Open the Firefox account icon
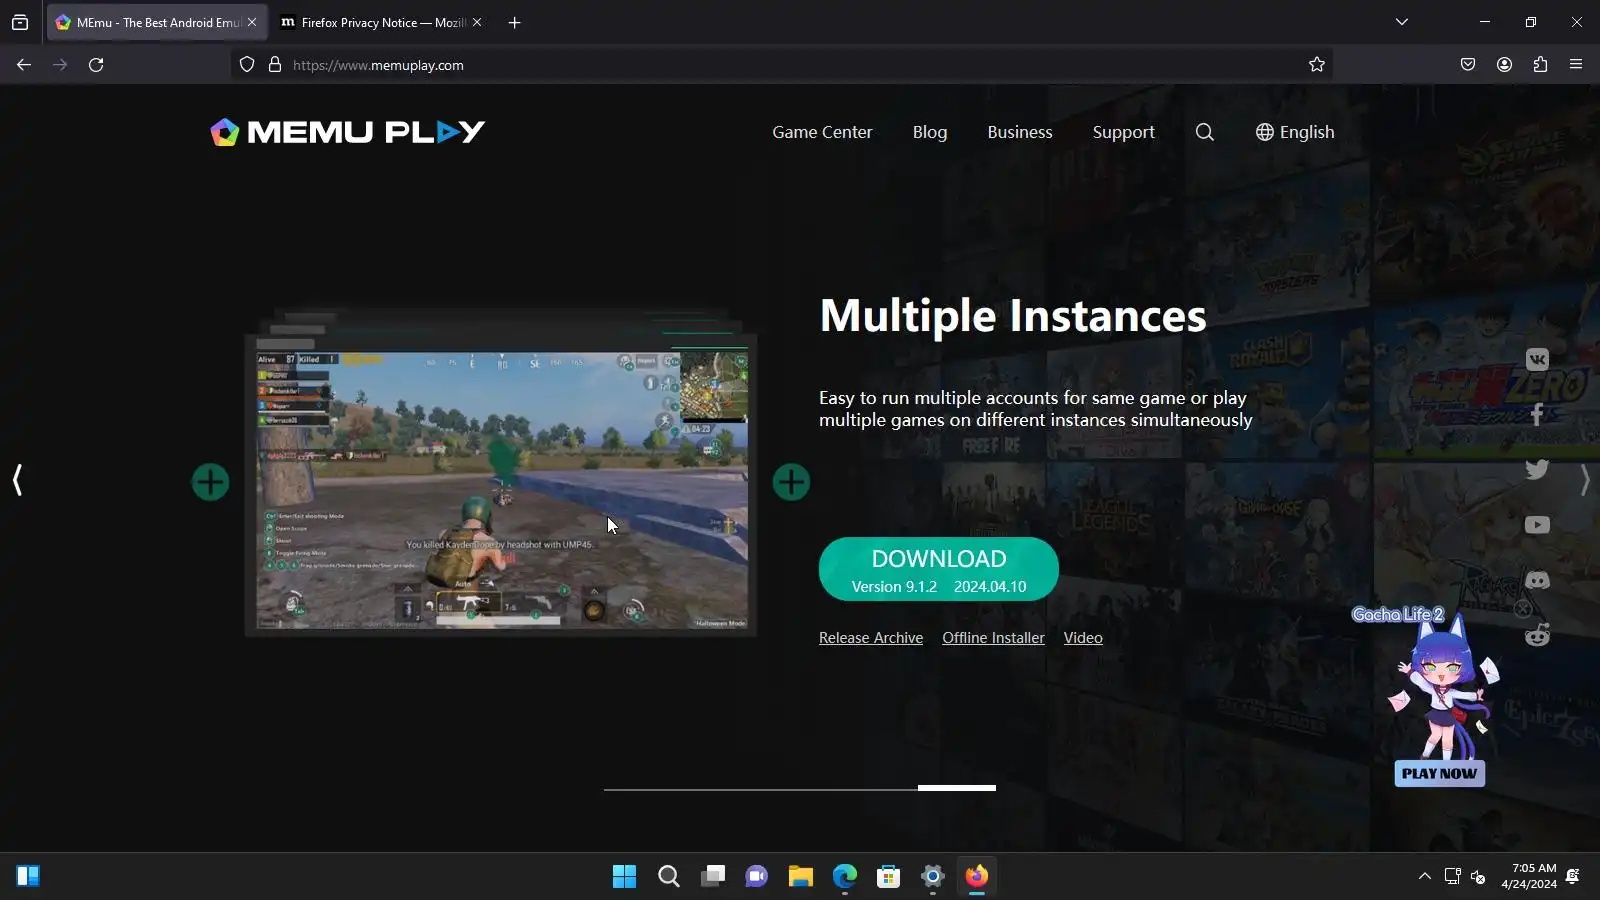Image resolution: width=1600 pixels, height=900 pixels. [x=1504, y=65]
